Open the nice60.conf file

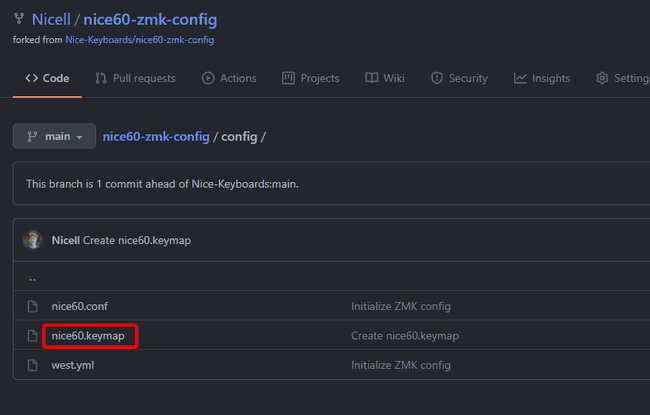[x=79, y=306]
